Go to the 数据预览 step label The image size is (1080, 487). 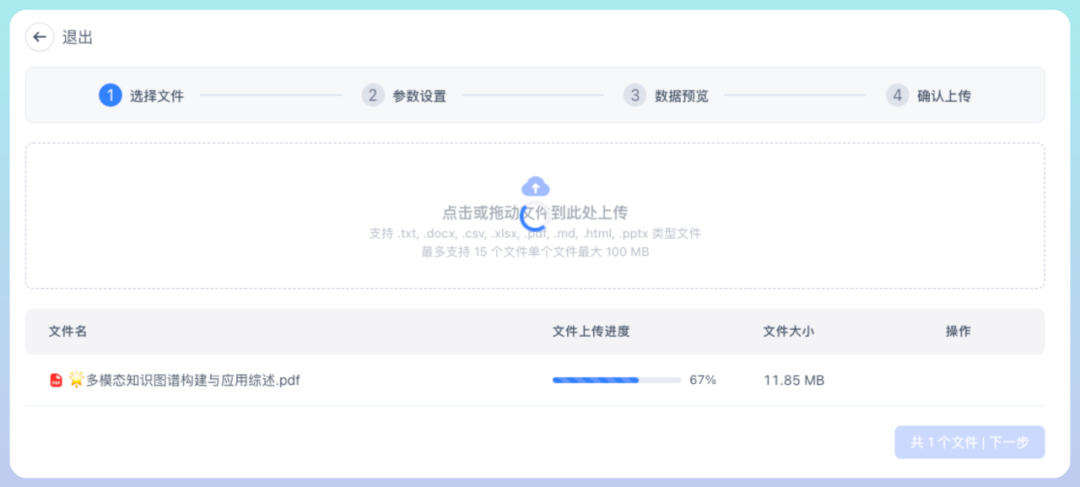[x=682, y=96]
